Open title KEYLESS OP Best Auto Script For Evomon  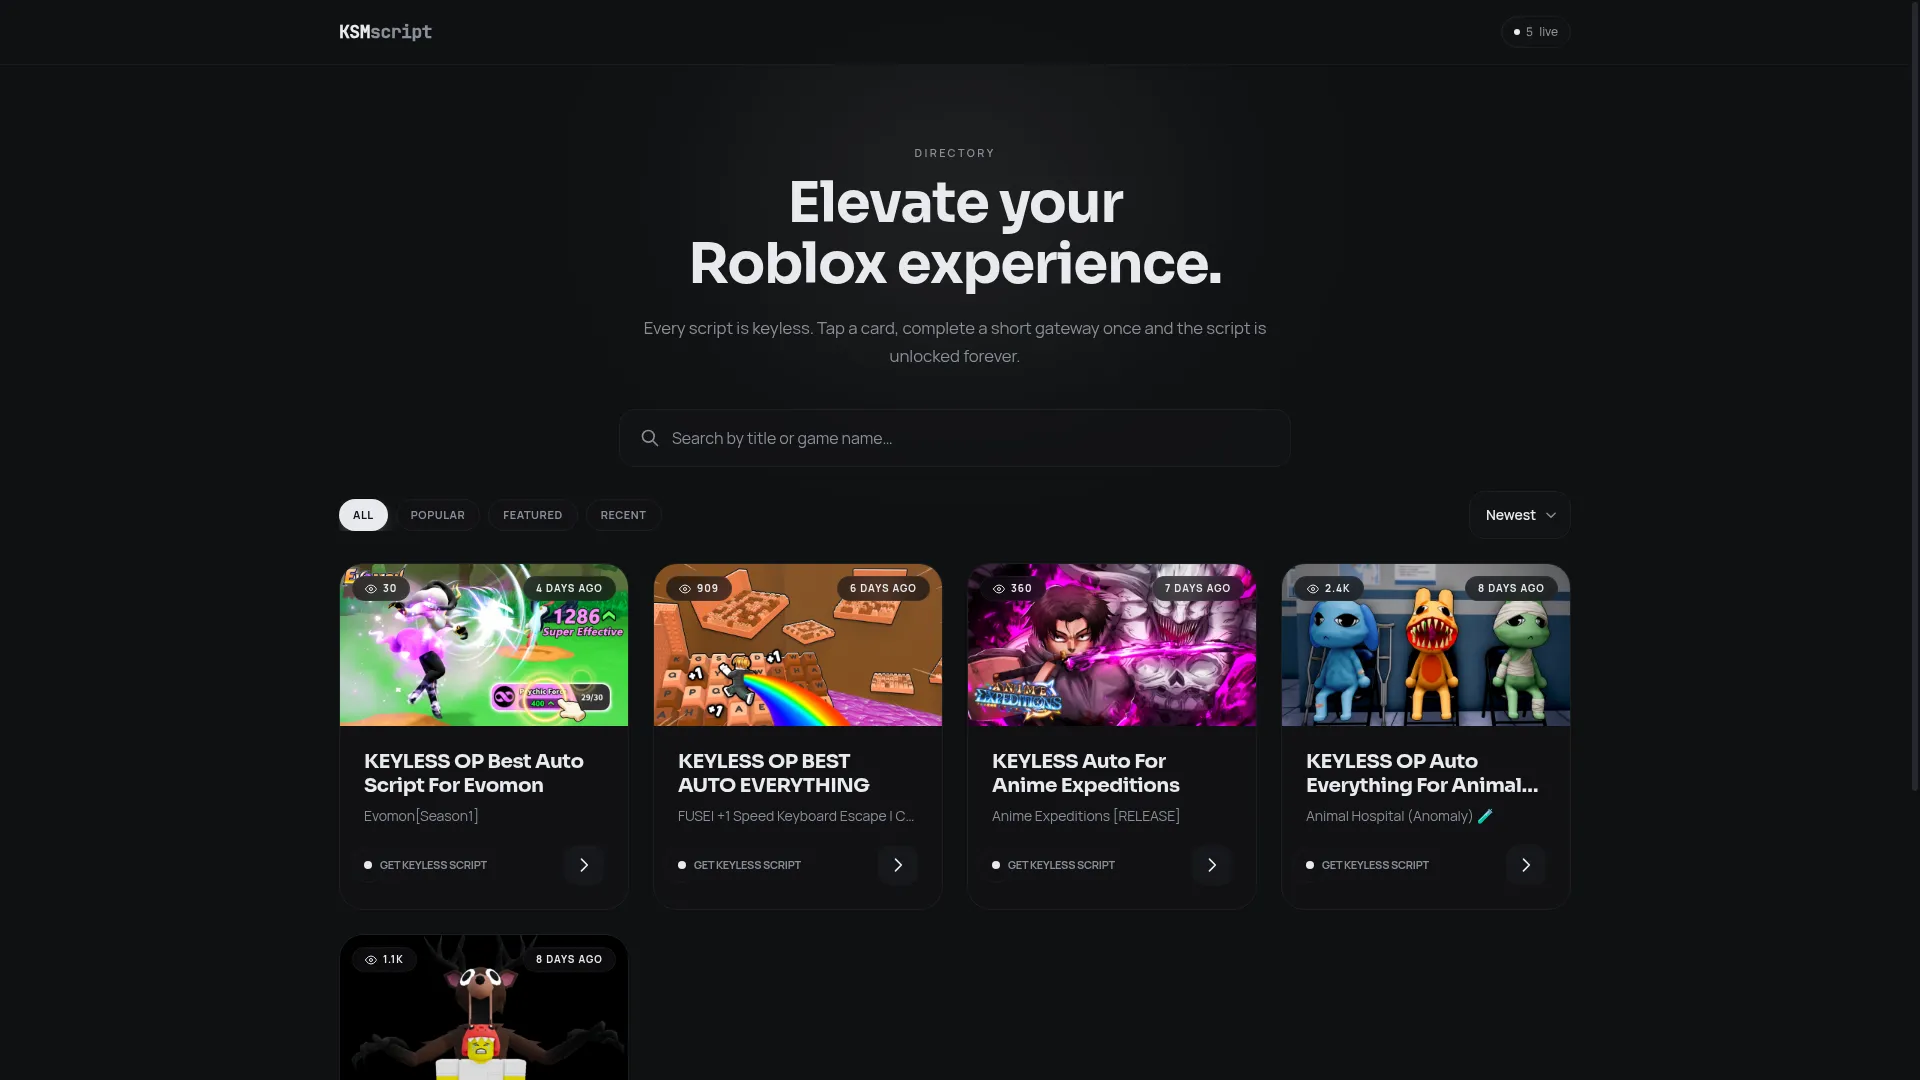[x=474, y=773]
